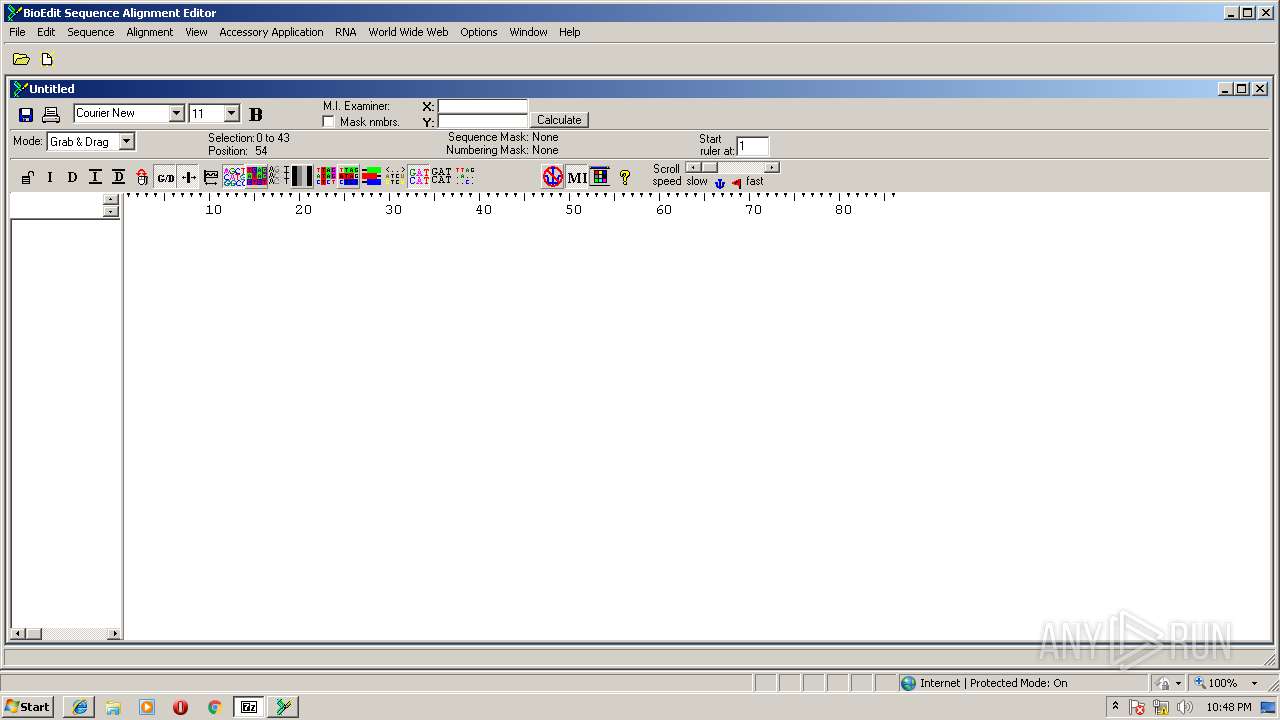The image size is (1280, 720).
Task: Open the Alignment menu
Action: pos(150,32)
